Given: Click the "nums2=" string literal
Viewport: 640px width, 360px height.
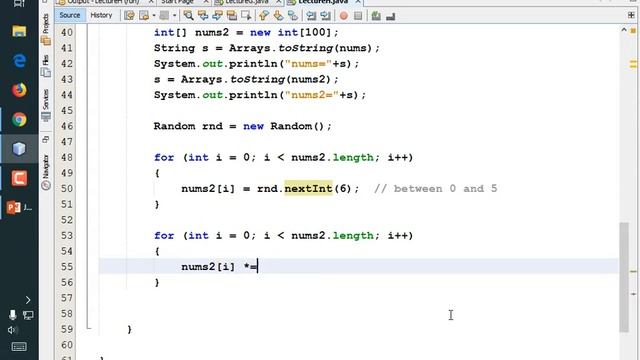Looking at the screenshot, I should [x=311, y=95].
